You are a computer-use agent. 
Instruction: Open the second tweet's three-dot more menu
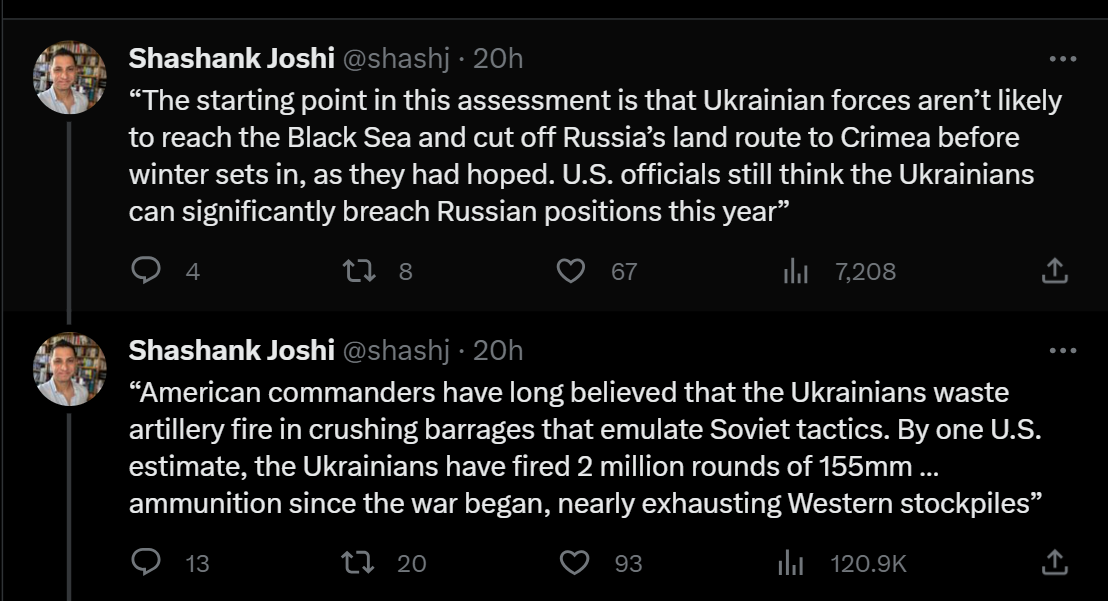coord(1063,350)
